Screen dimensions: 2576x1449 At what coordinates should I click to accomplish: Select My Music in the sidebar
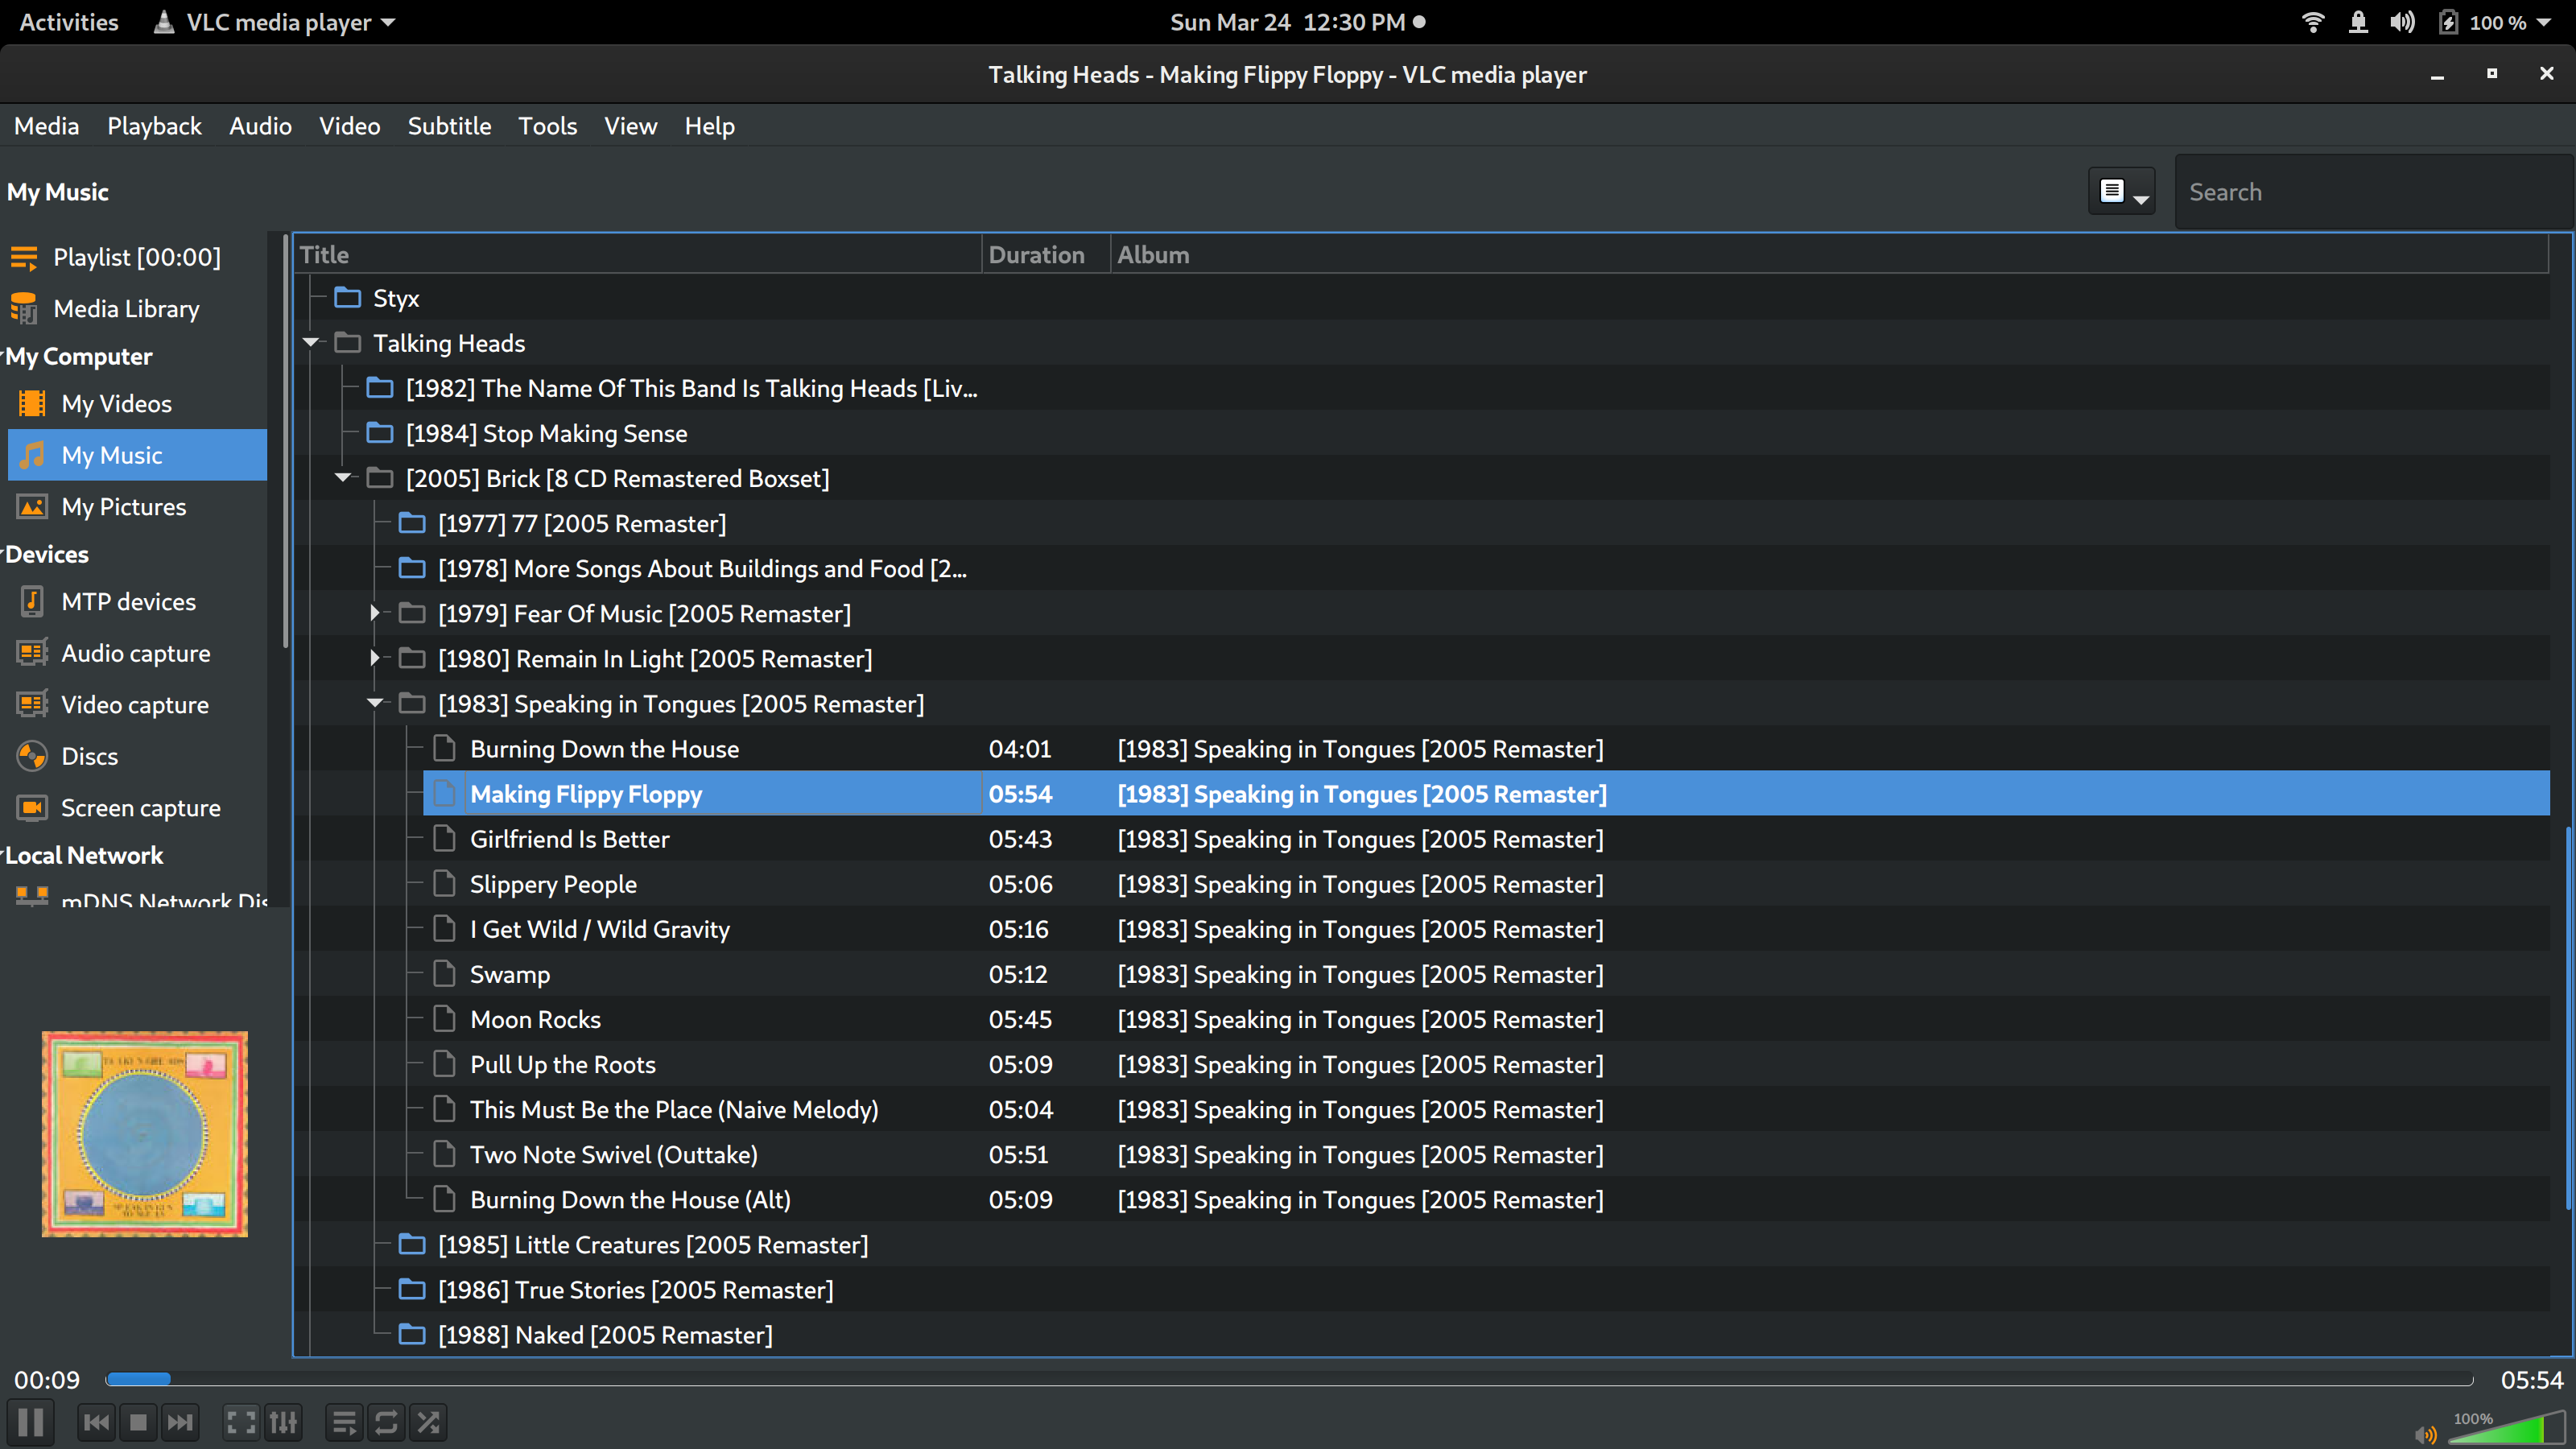[136, 455]
